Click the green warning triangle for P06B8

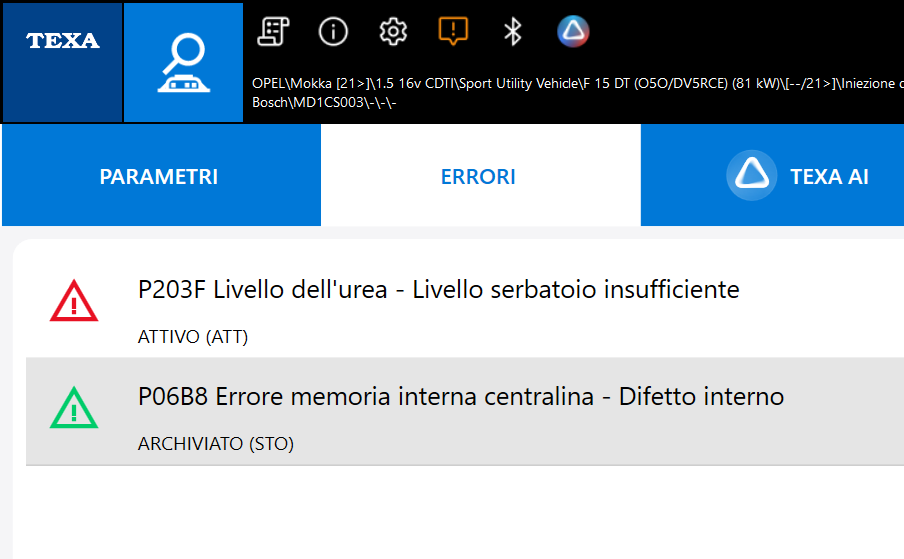74,409
